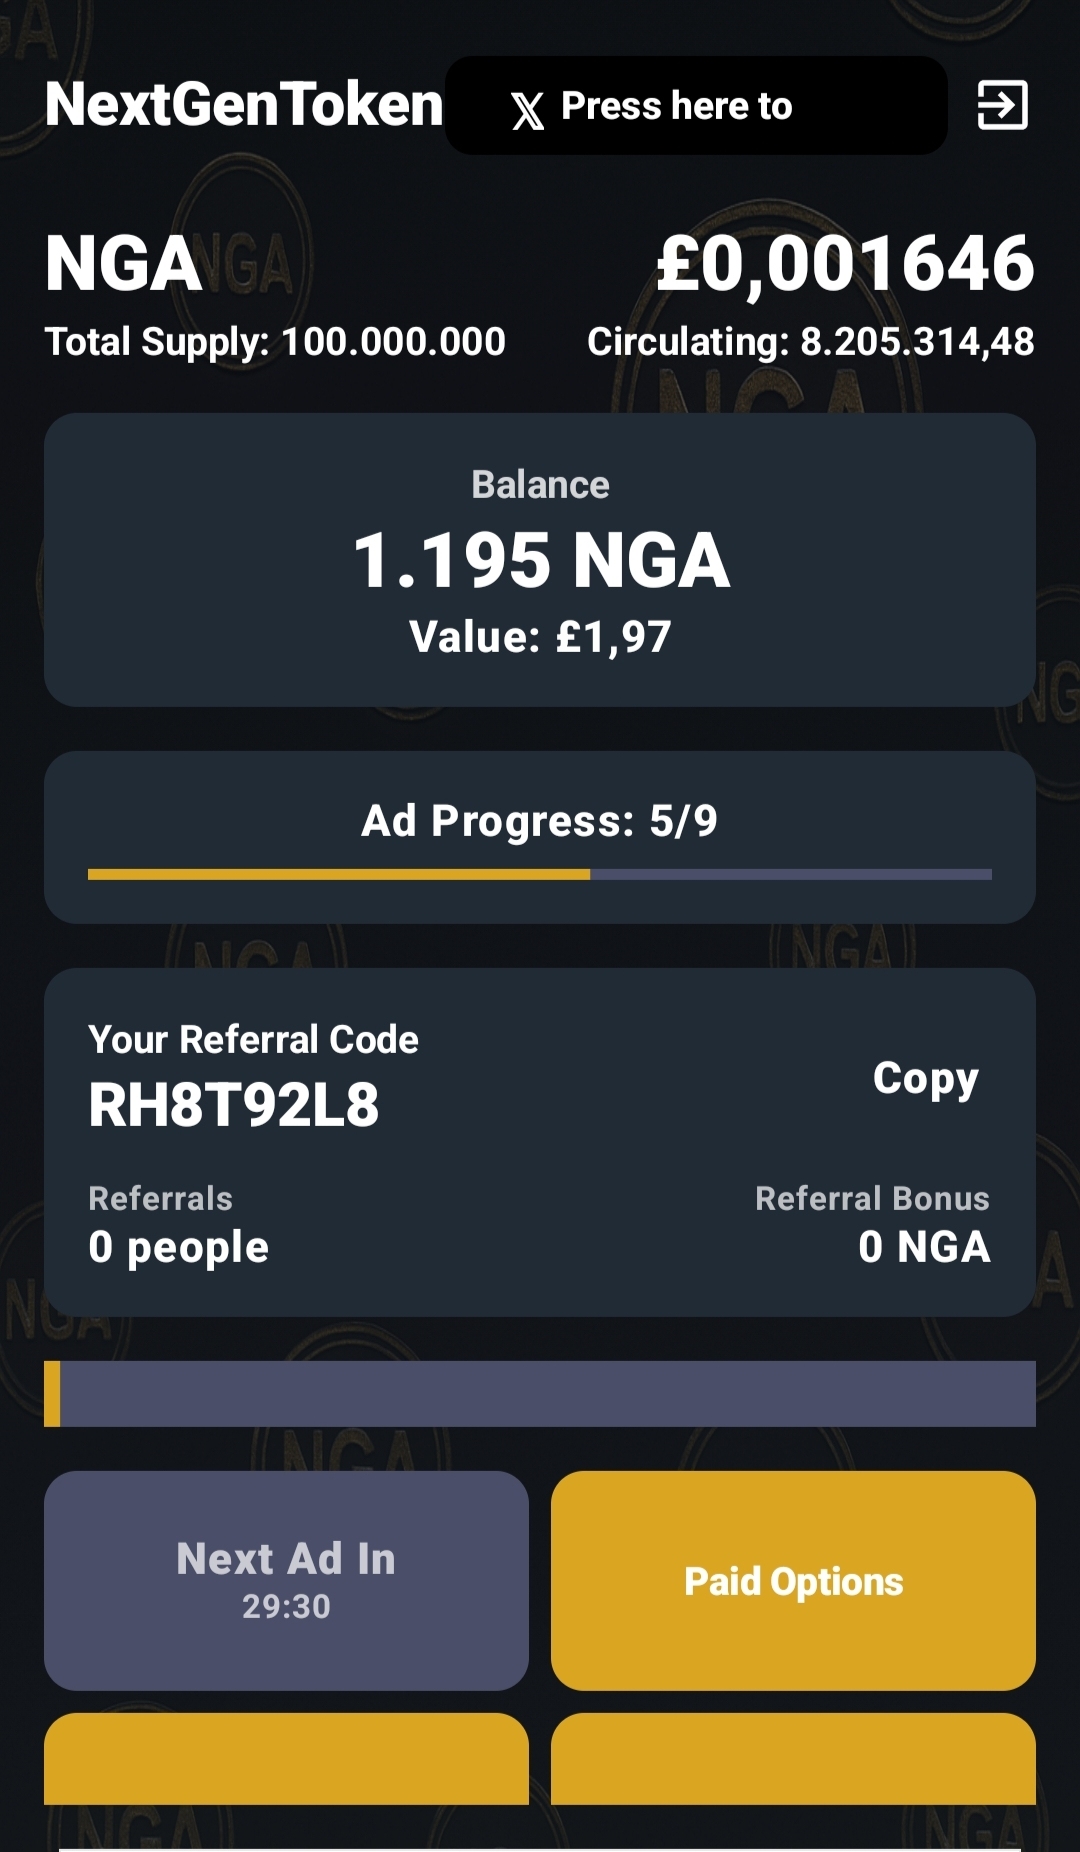Tap the Next Ad In timer button
This screenshot has width=1080, height=1852.
pos(286,1580)
